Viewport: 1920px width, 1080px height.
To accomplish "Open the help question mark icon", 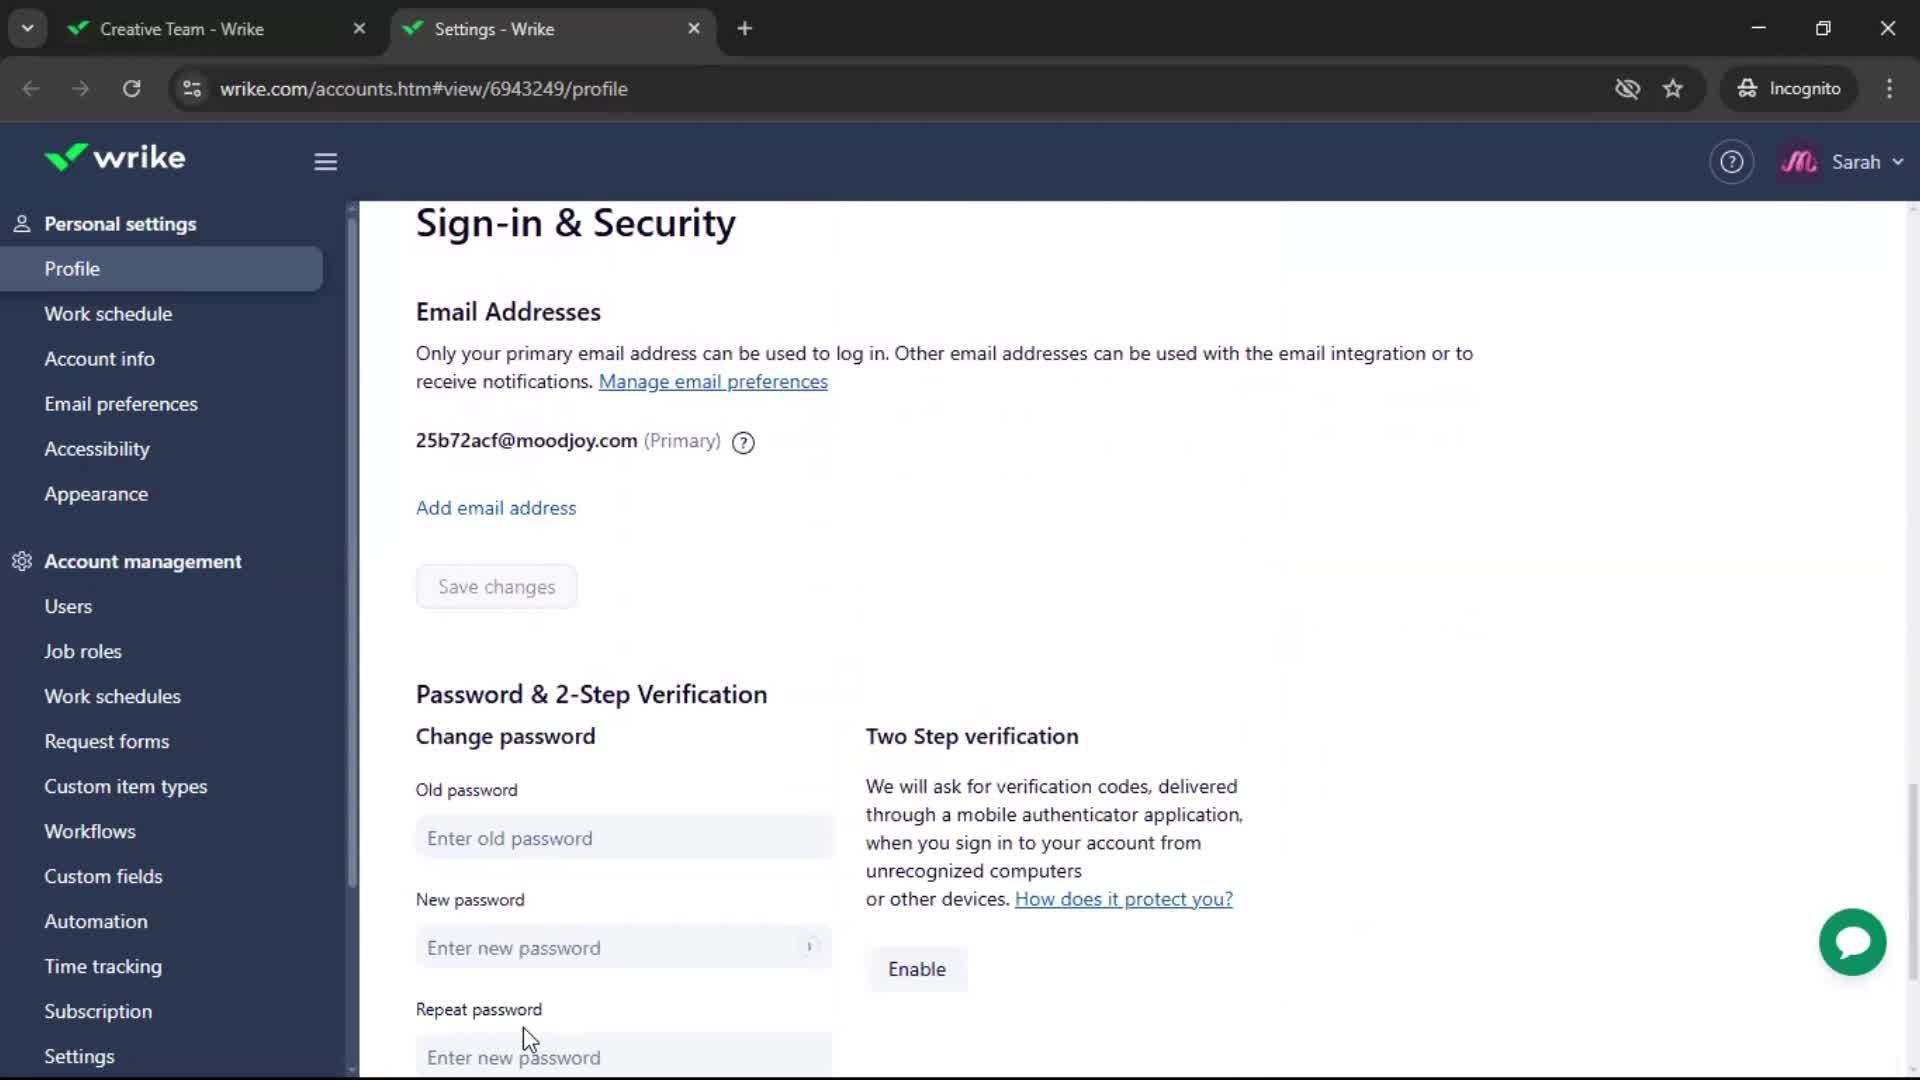I will pyautogui.click(x=1731, y=162).
